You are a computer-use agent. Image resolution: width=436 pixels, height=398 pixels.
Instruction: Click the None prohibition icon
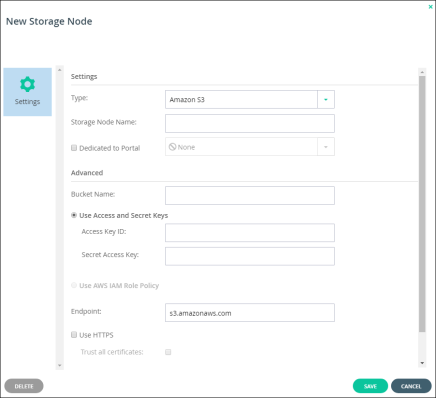pos(172,147)
